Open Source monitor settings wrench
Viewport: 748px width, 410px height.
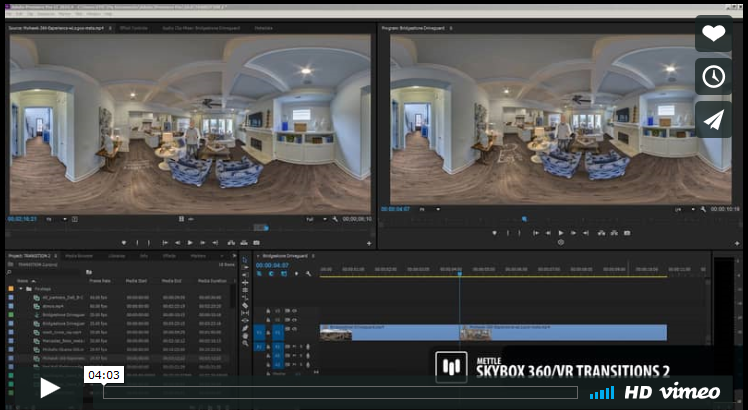pos(335,219)
